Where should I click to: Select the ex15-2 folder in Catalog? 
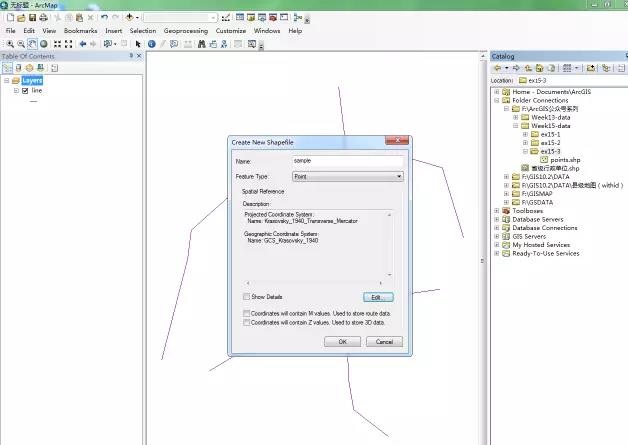click(550, 143)
